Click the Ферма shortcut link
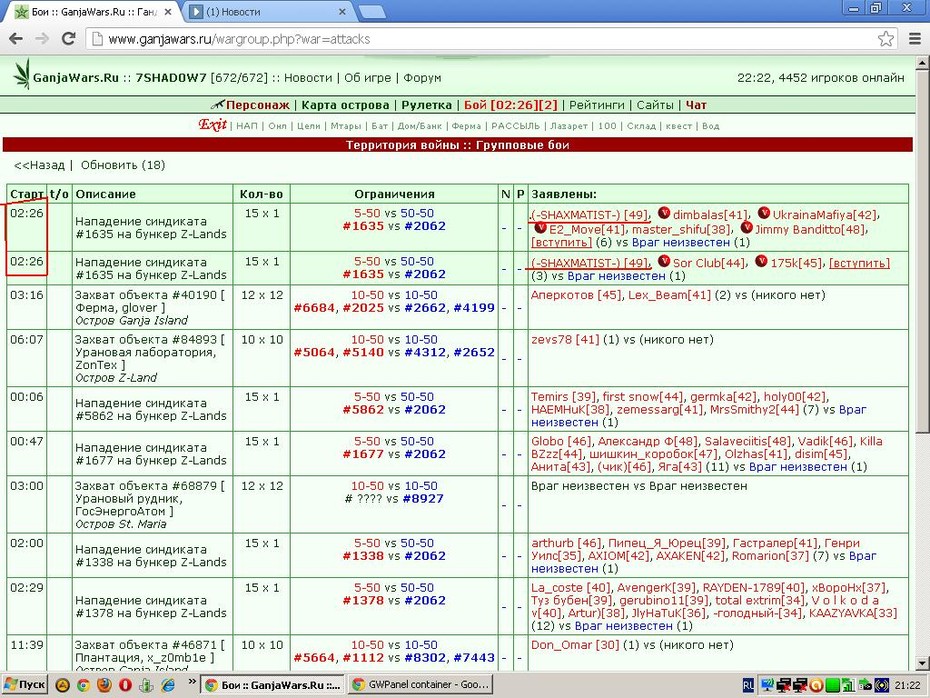Image resolution: width=930 pixels, height=698 pixels. click(466, 126)
